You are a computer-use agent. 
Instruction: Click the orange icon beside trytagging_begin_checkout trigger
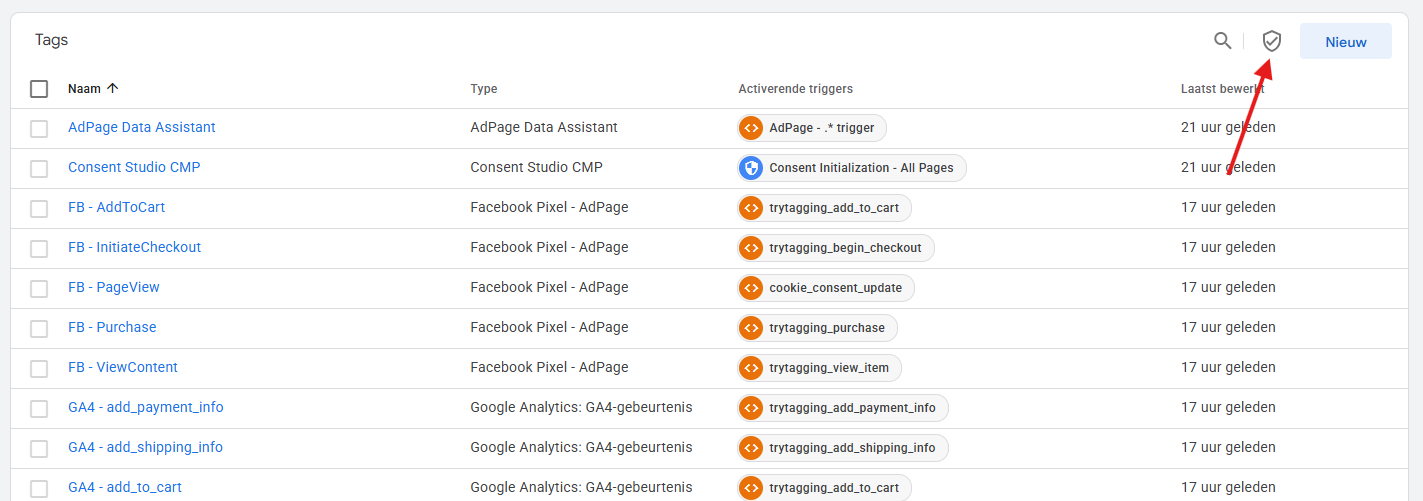click(x=751, y=248)
